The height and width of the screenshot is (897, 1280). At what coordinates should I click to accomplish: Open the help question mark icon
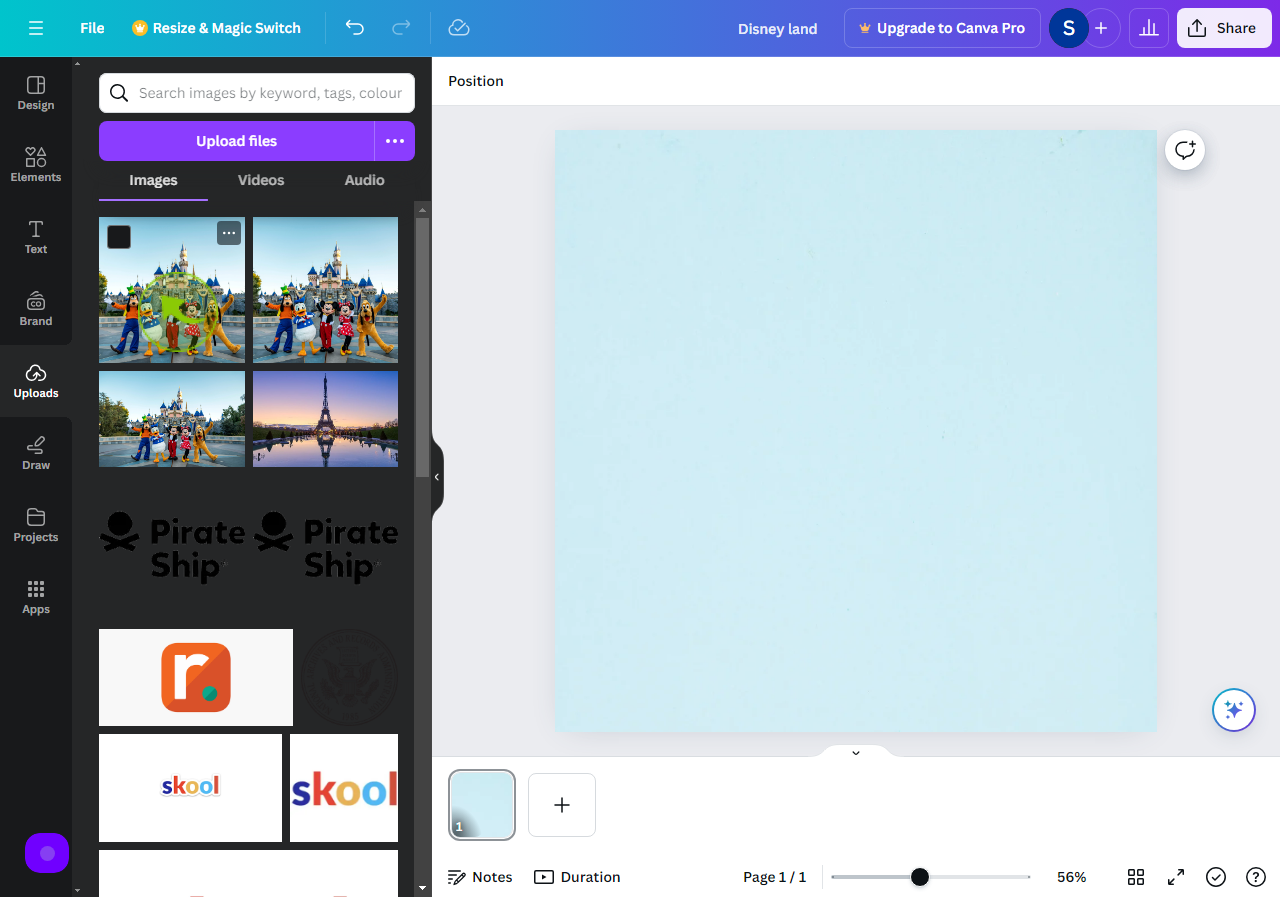[x=1256, y=877]
